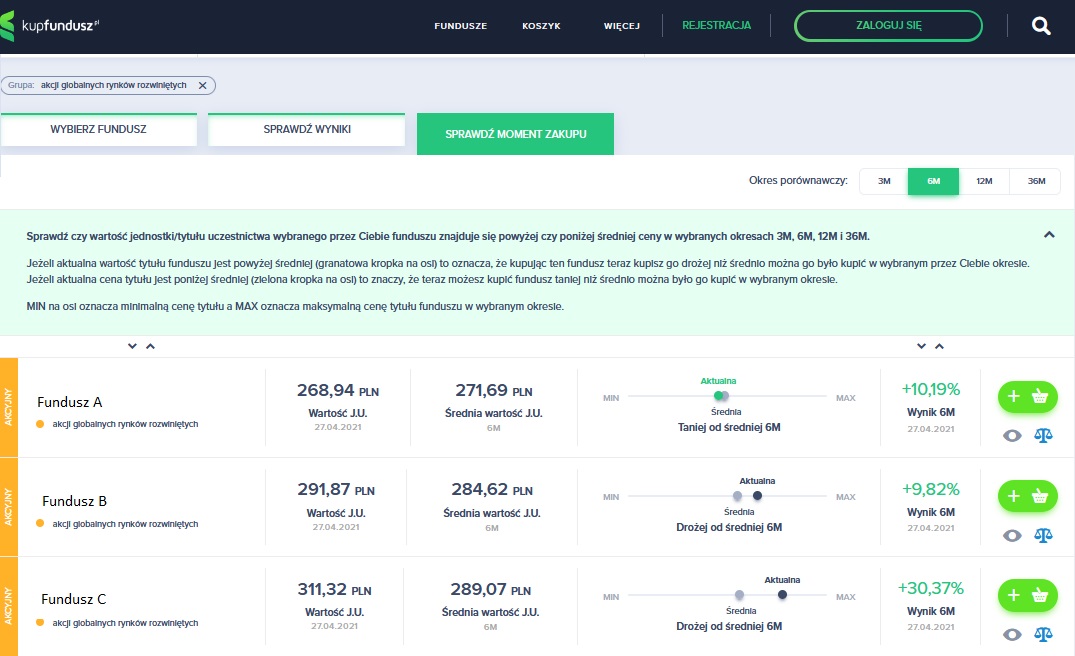
Task: Open the FUNDUSZE menu
Action: click(x=461, y=26)
